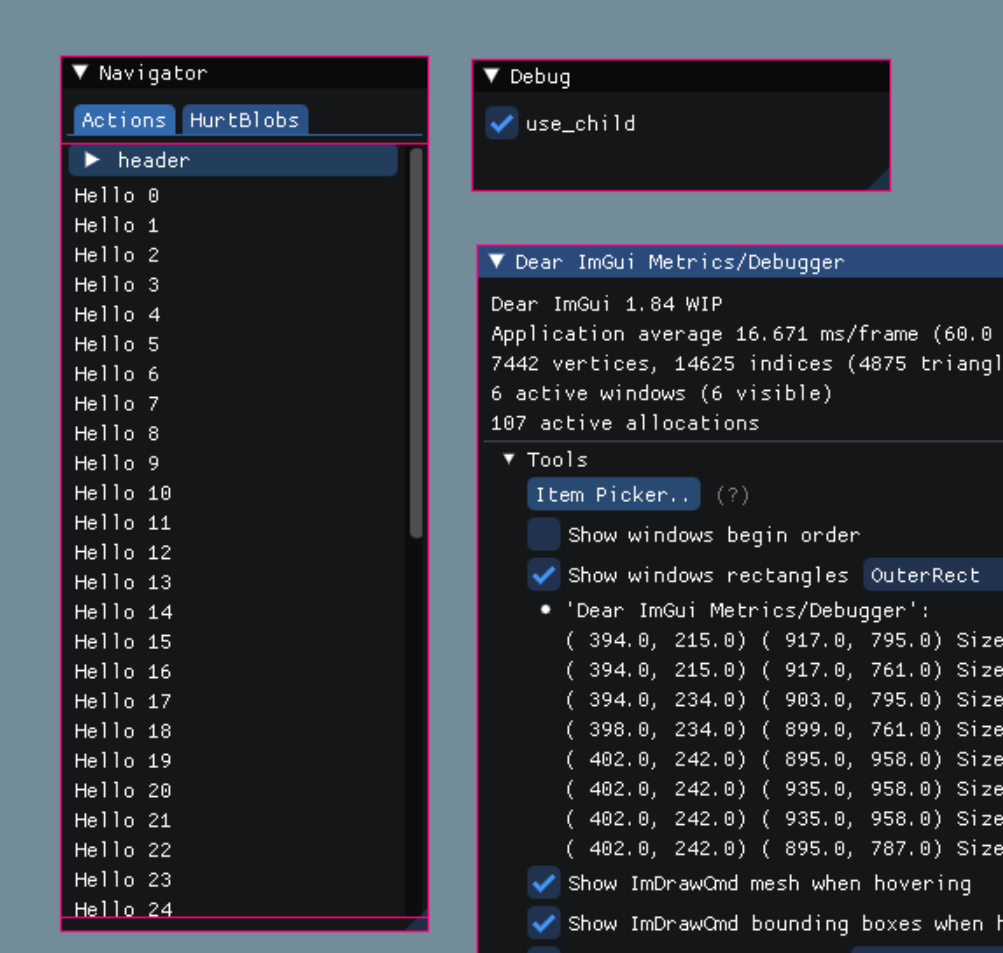
Task: Disable Show windows rectangles
Action: tap(543, 574)
